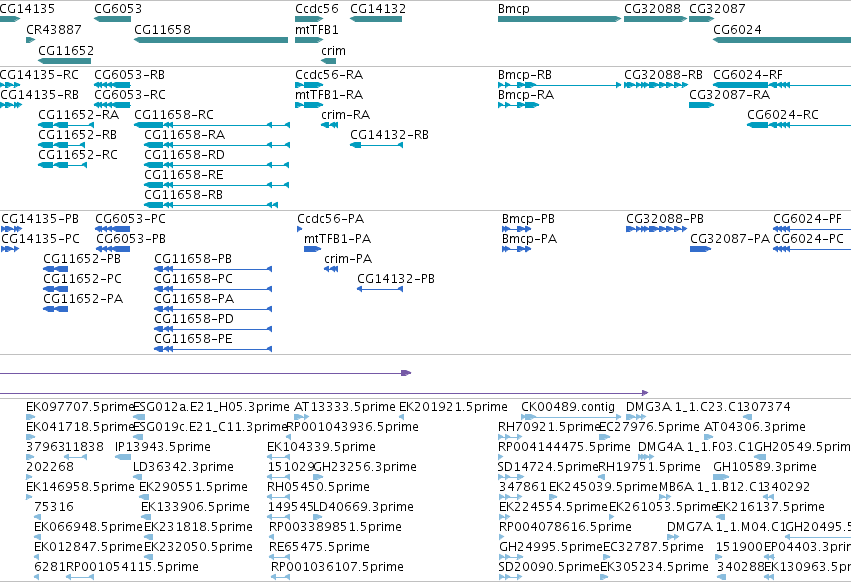The width and height of the screenshot is (851, 582).
Task: Click the RP004078616.5prime label
Action: click(565, 527)
